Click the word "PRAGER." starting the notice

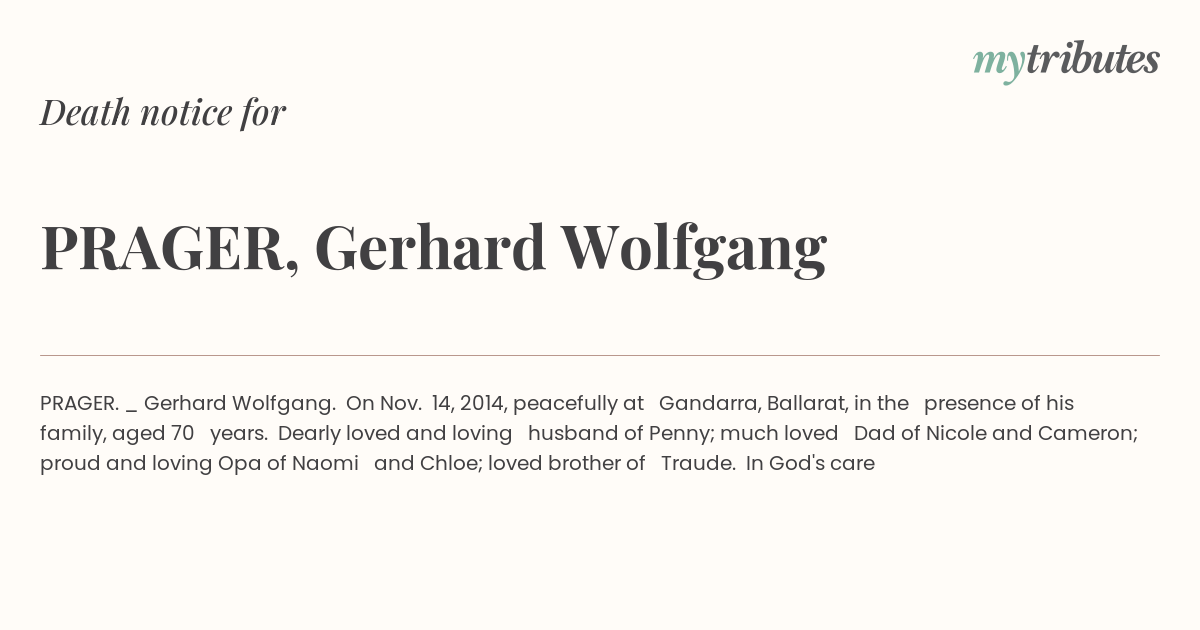click(79, 404)
